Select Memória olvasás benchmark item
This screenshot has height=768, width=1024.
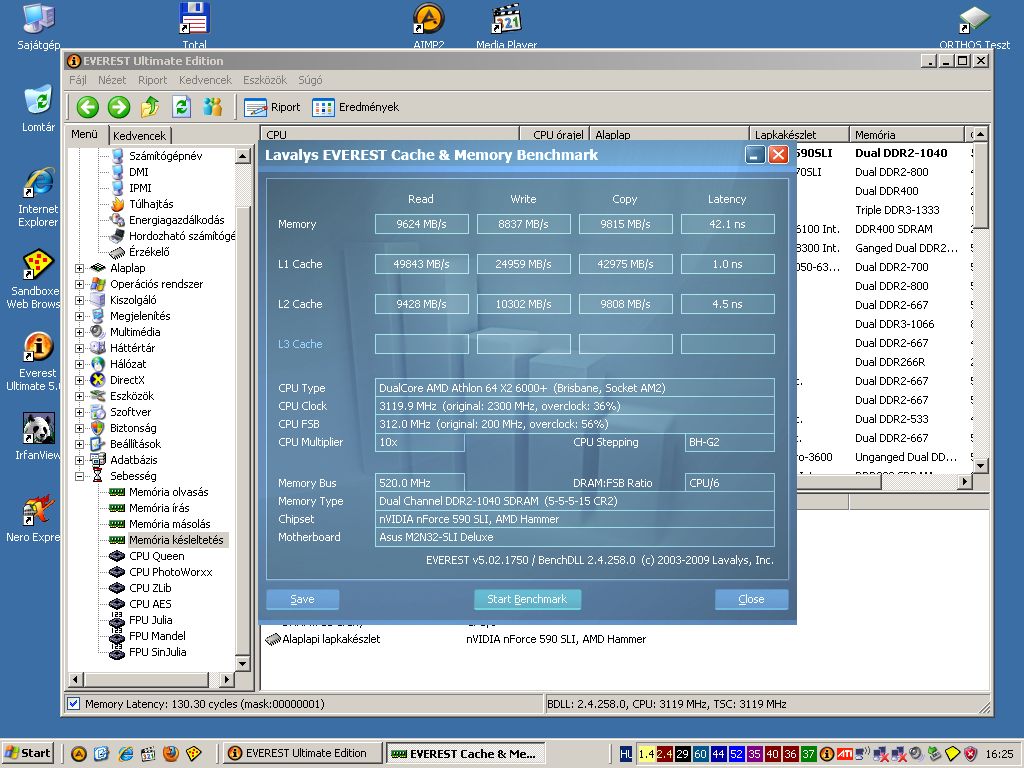(168, 492)
